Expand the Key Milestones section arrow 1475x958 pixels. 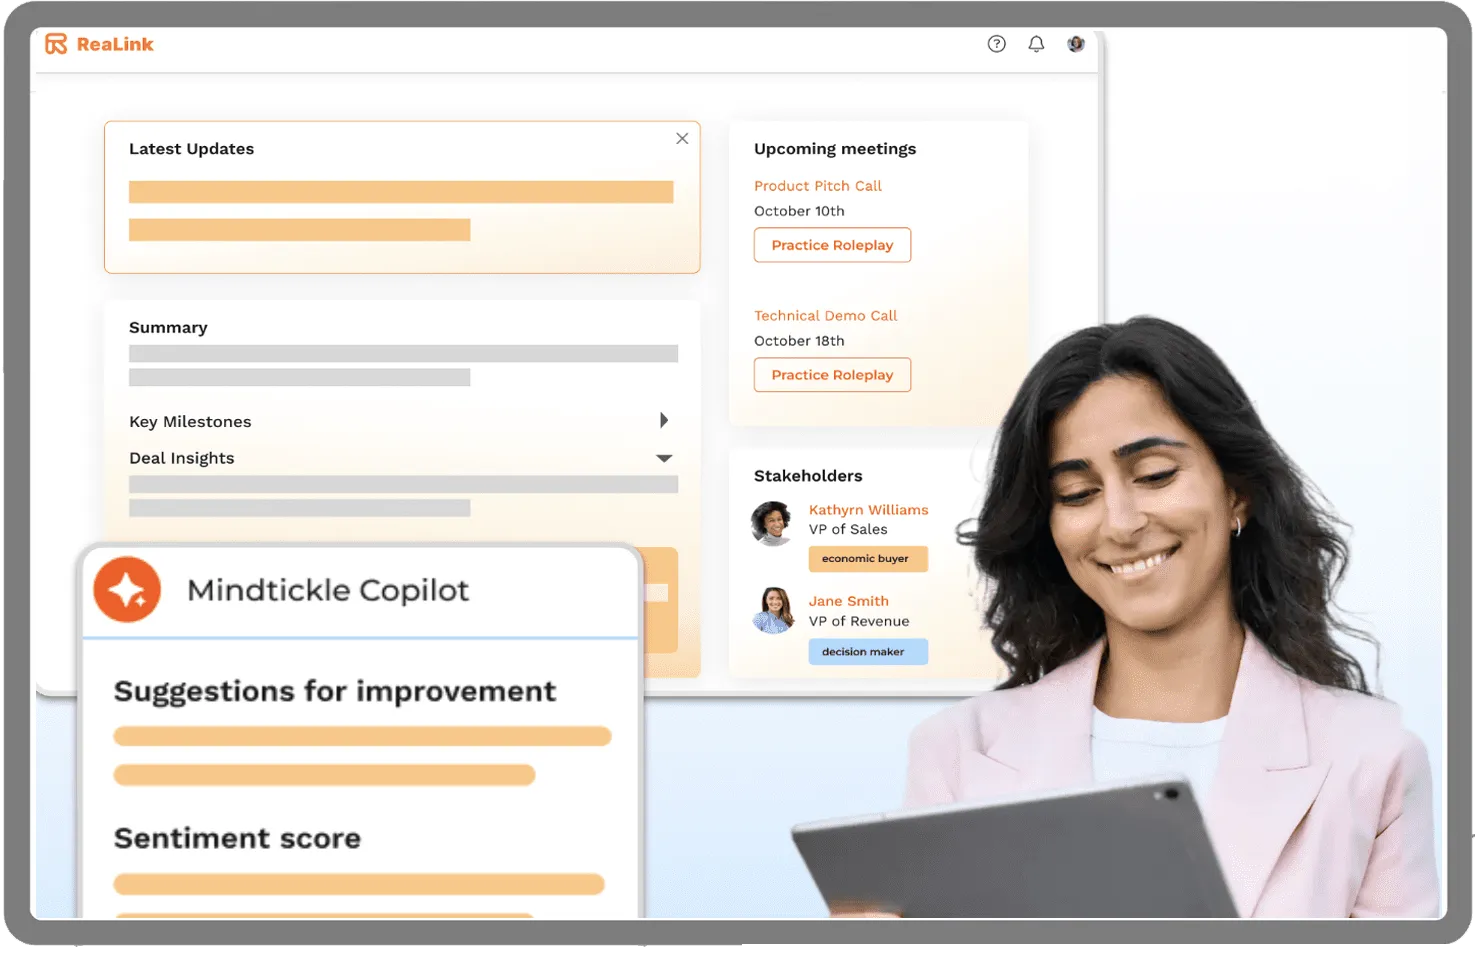click(x=664, y=420)
